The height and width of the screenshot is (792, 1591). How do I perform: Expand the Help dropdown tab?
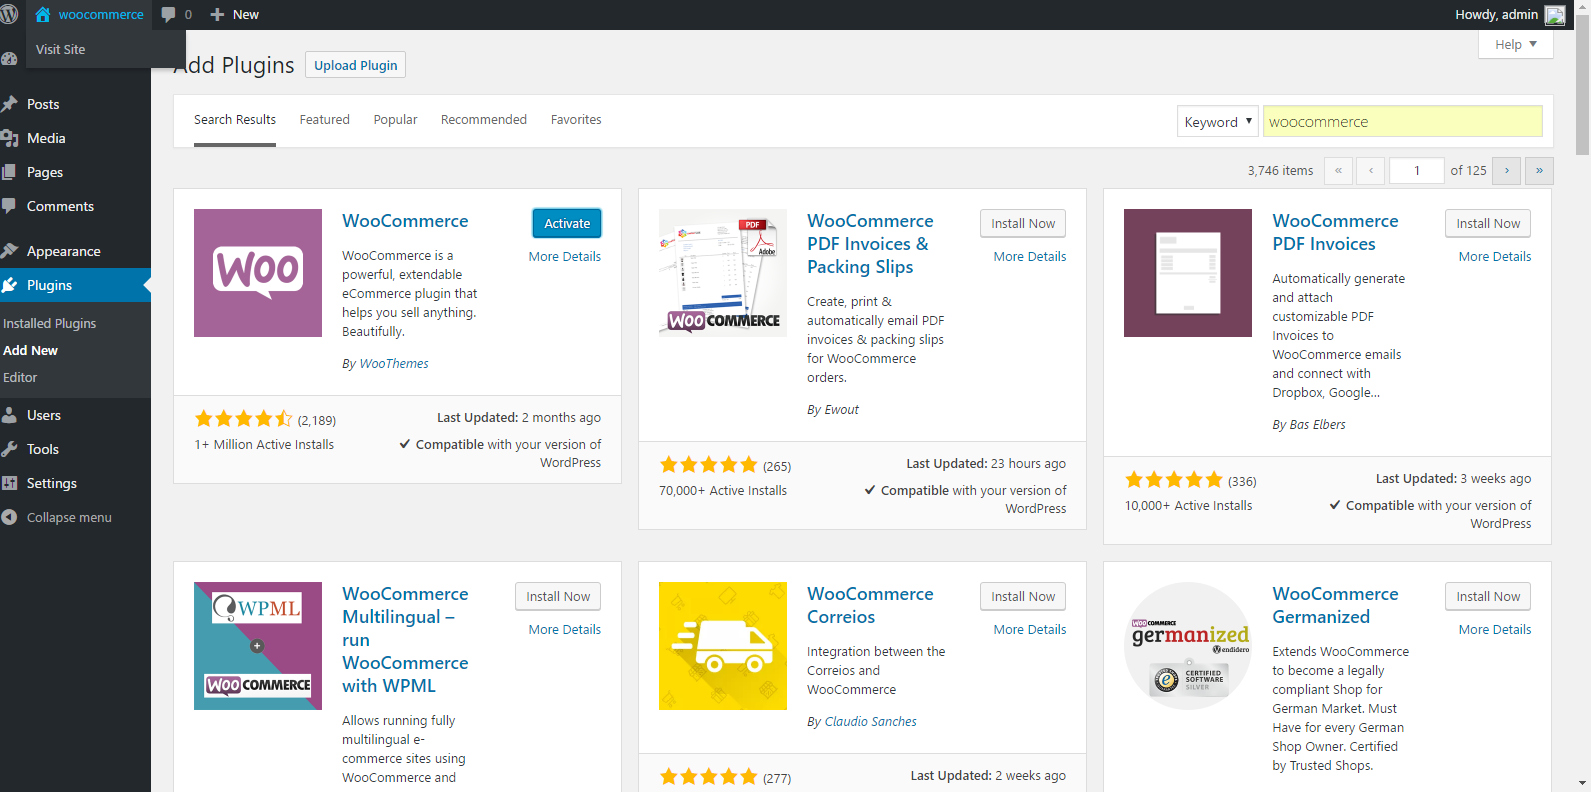click(1515, 44)
